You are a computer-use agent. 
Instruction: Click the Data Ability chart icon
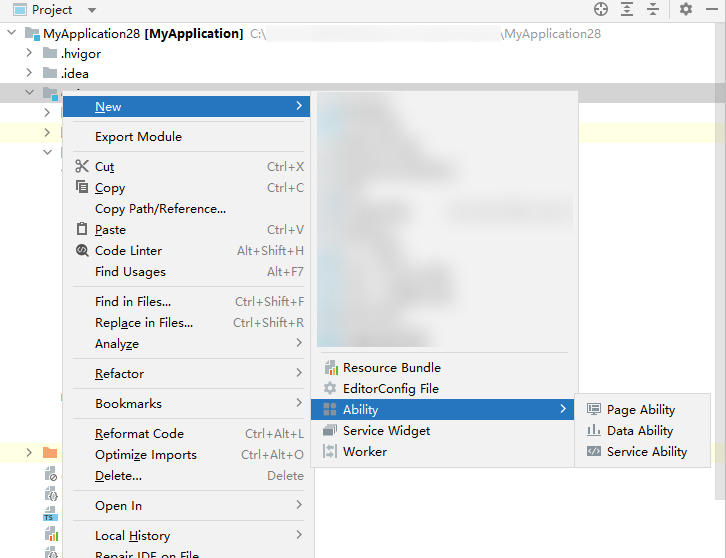[x=594, y=430]
